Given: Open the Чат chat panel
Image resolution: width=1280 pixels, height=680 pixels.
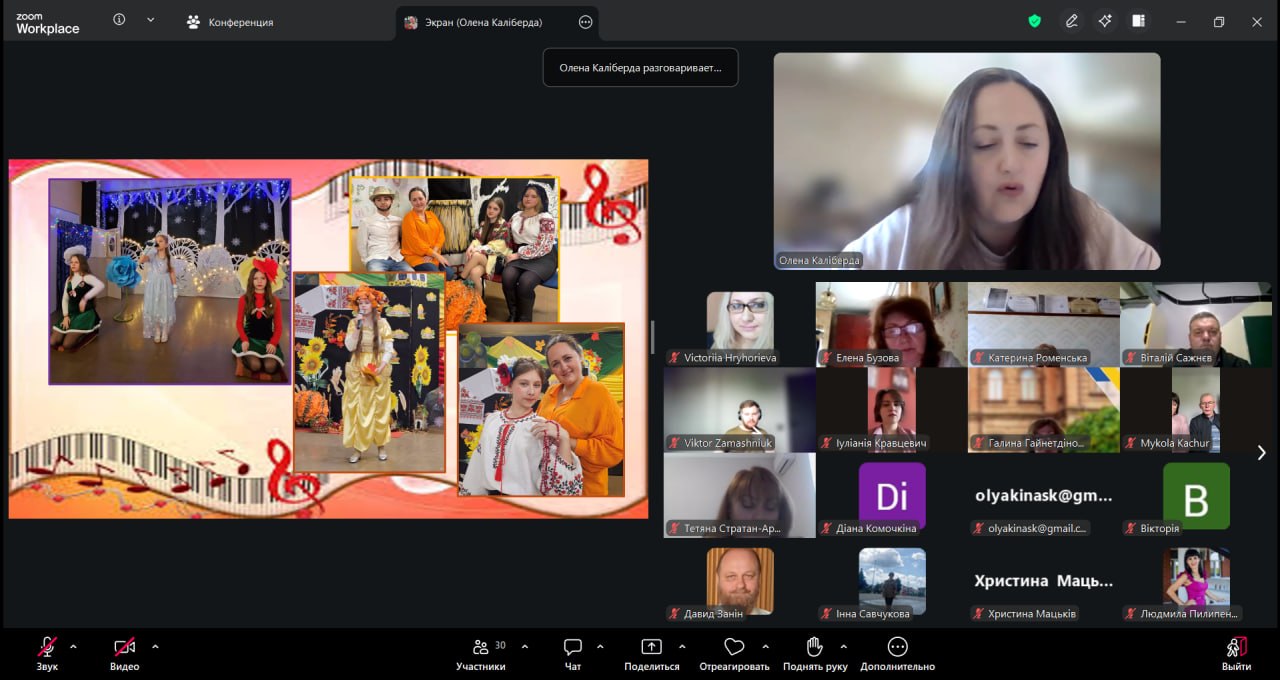Looking at the screenshot, I should 573,654.
